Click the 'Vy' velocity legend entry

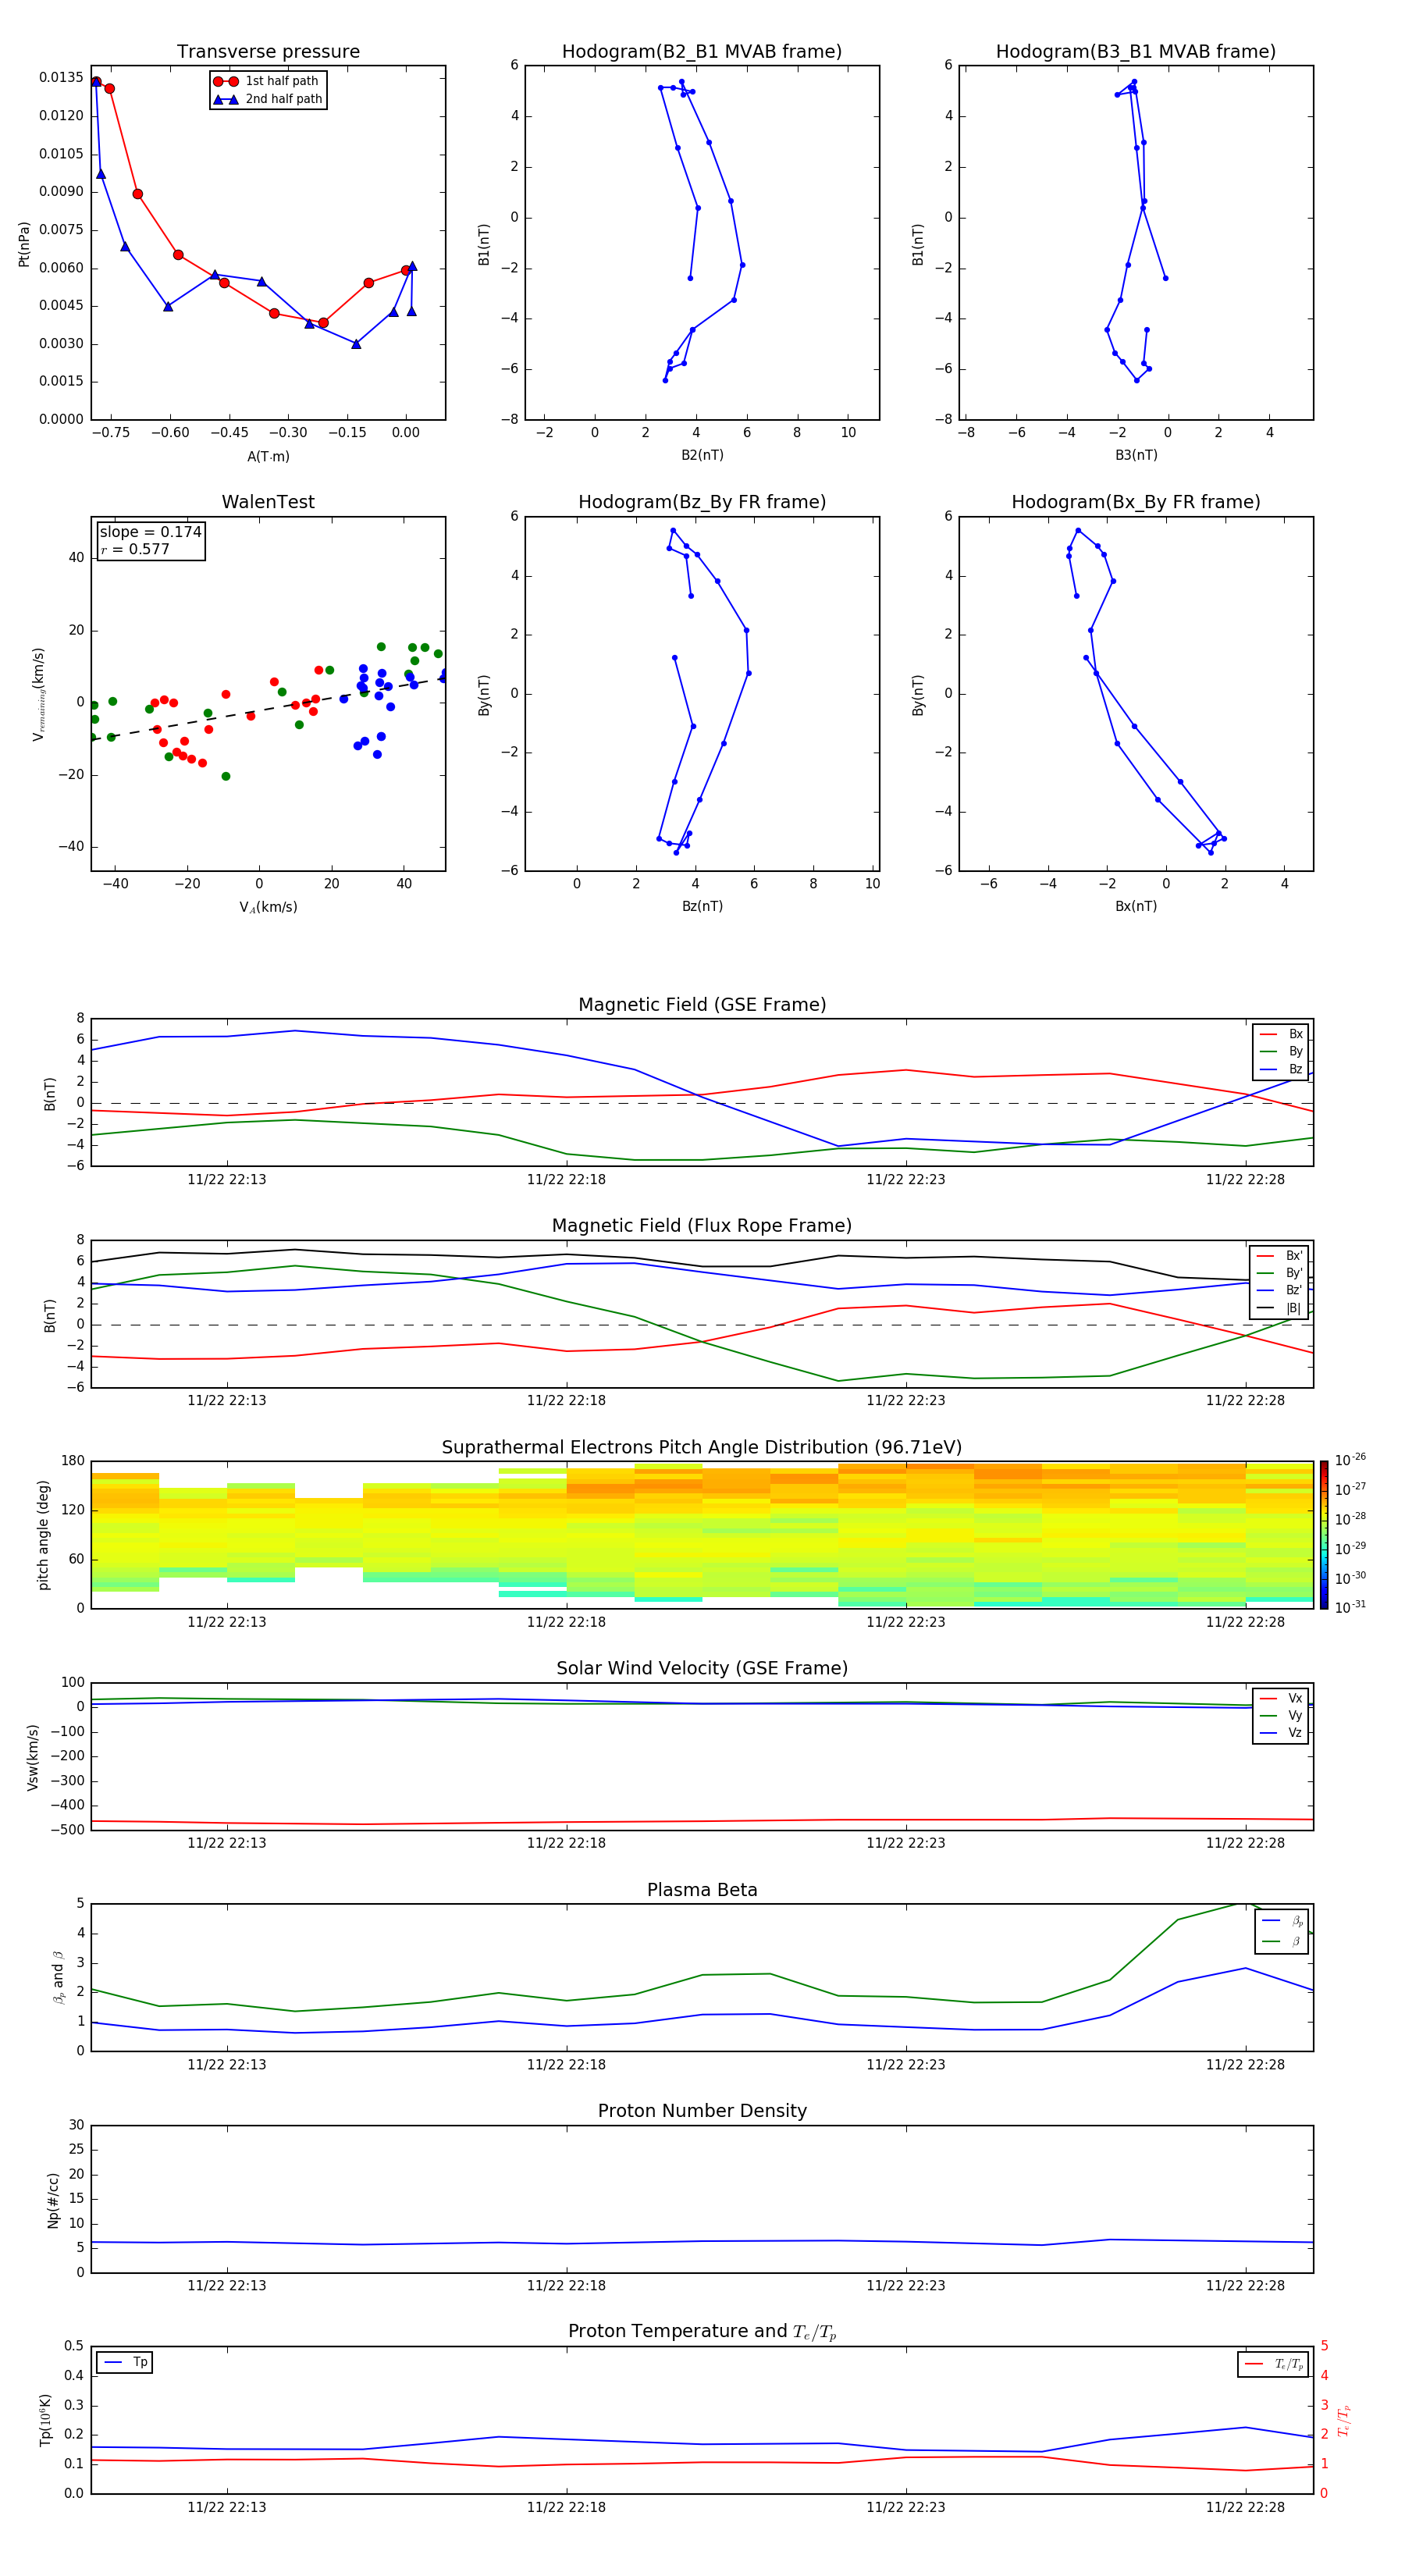tap(1282, 1716)
